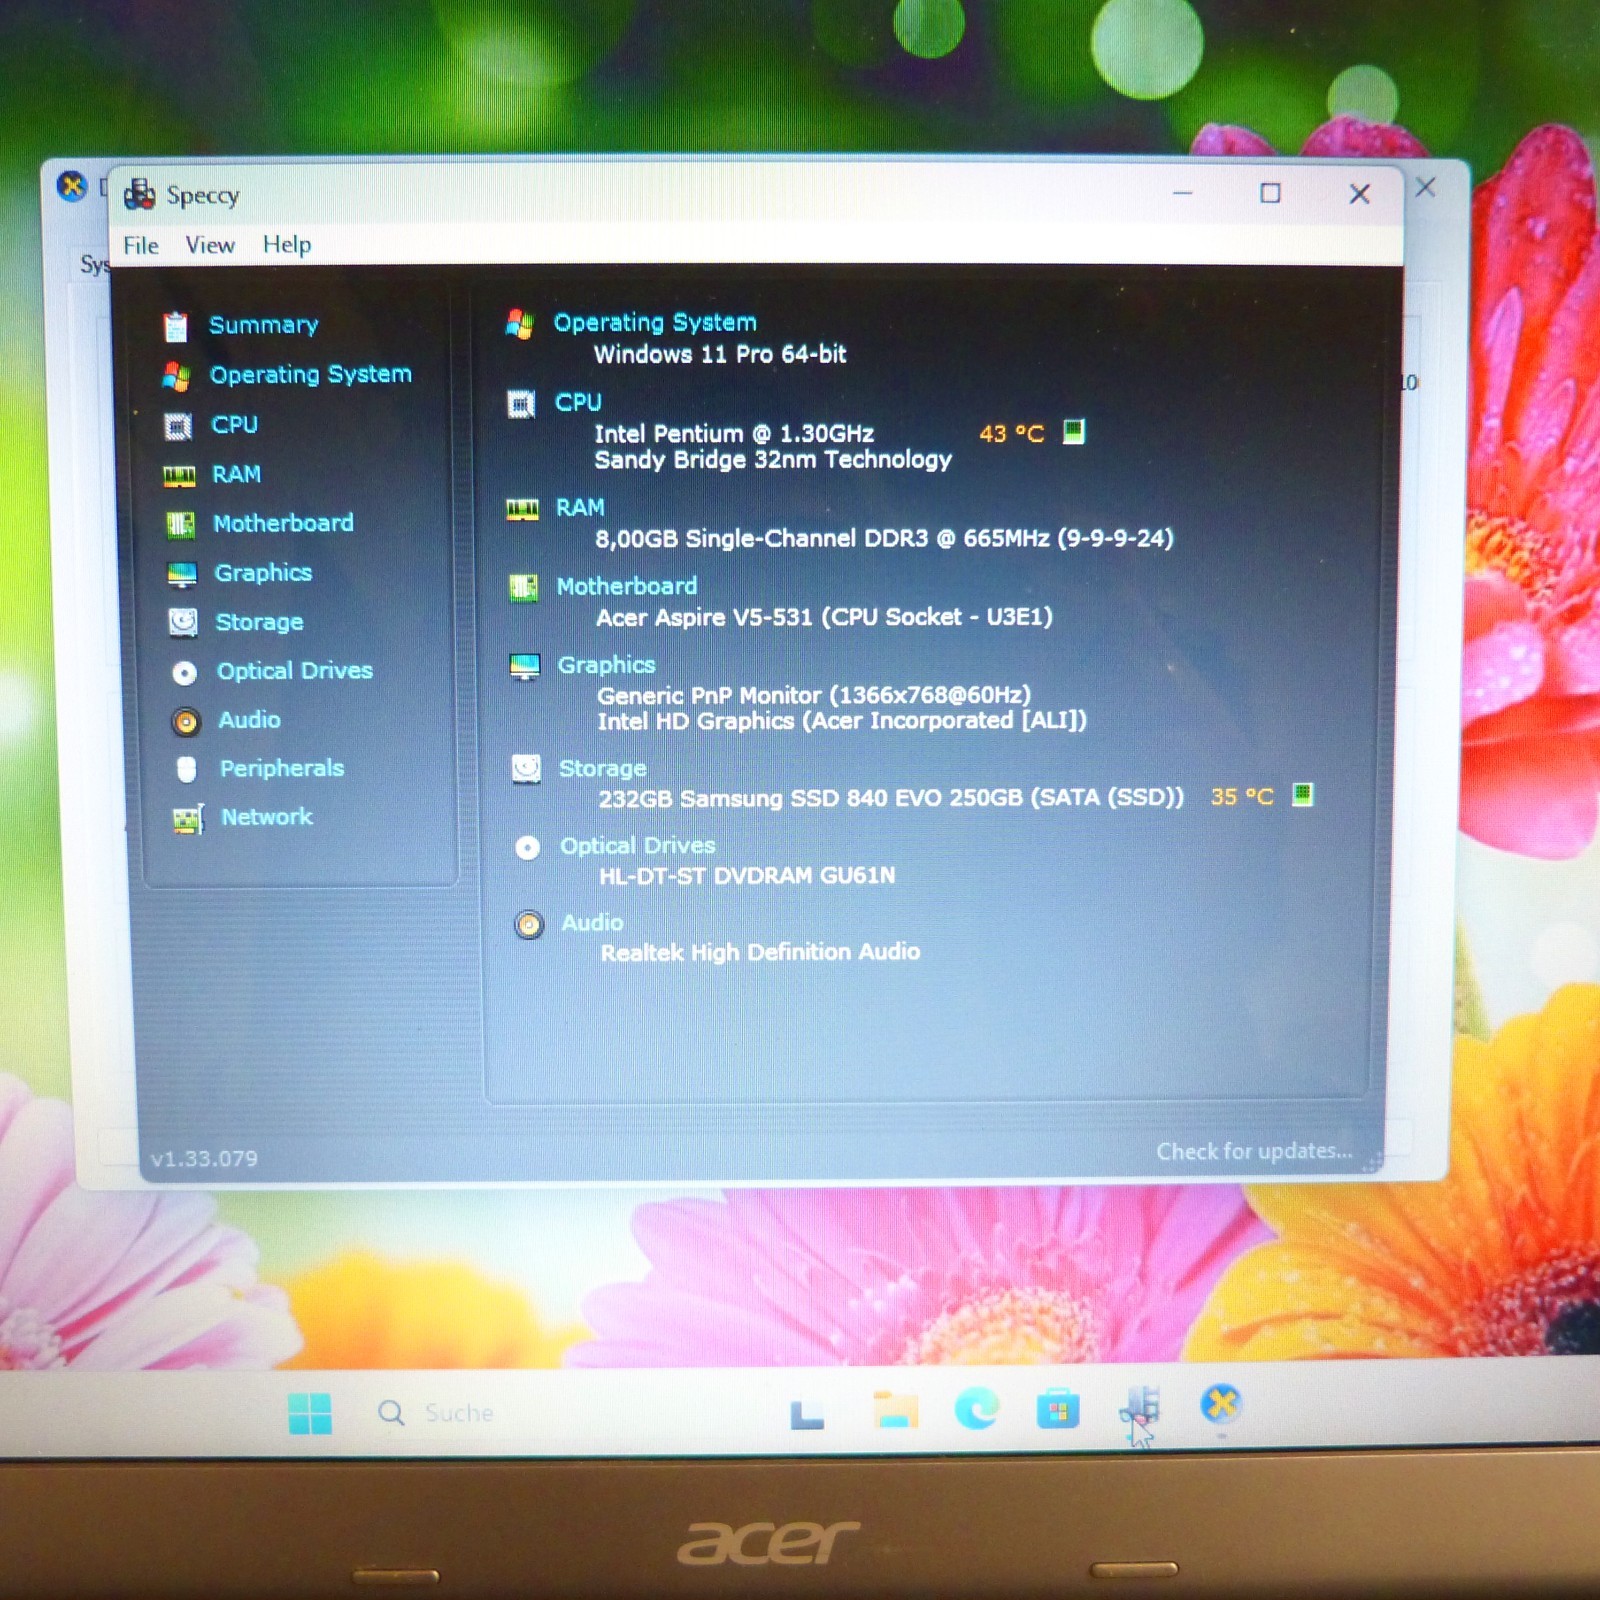This screenshot has width=1600, height=1600.
Task: Click the Intel Pentium @ 1.30GHz text
Action: [x=734, y=434]
